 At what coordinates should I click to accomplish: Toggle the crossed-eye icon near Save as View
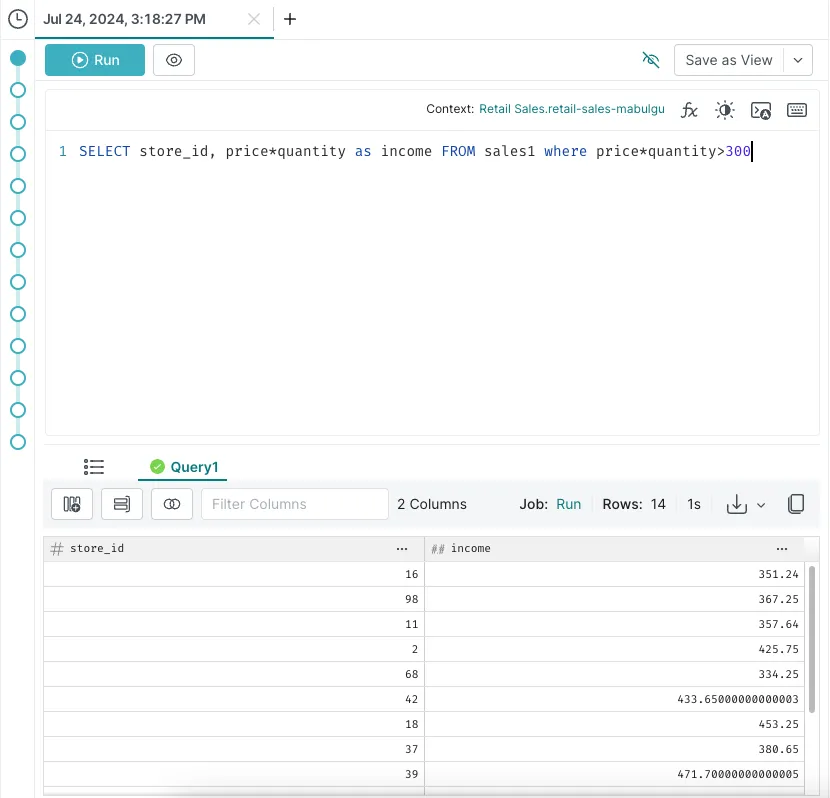[x=651, y=60]
